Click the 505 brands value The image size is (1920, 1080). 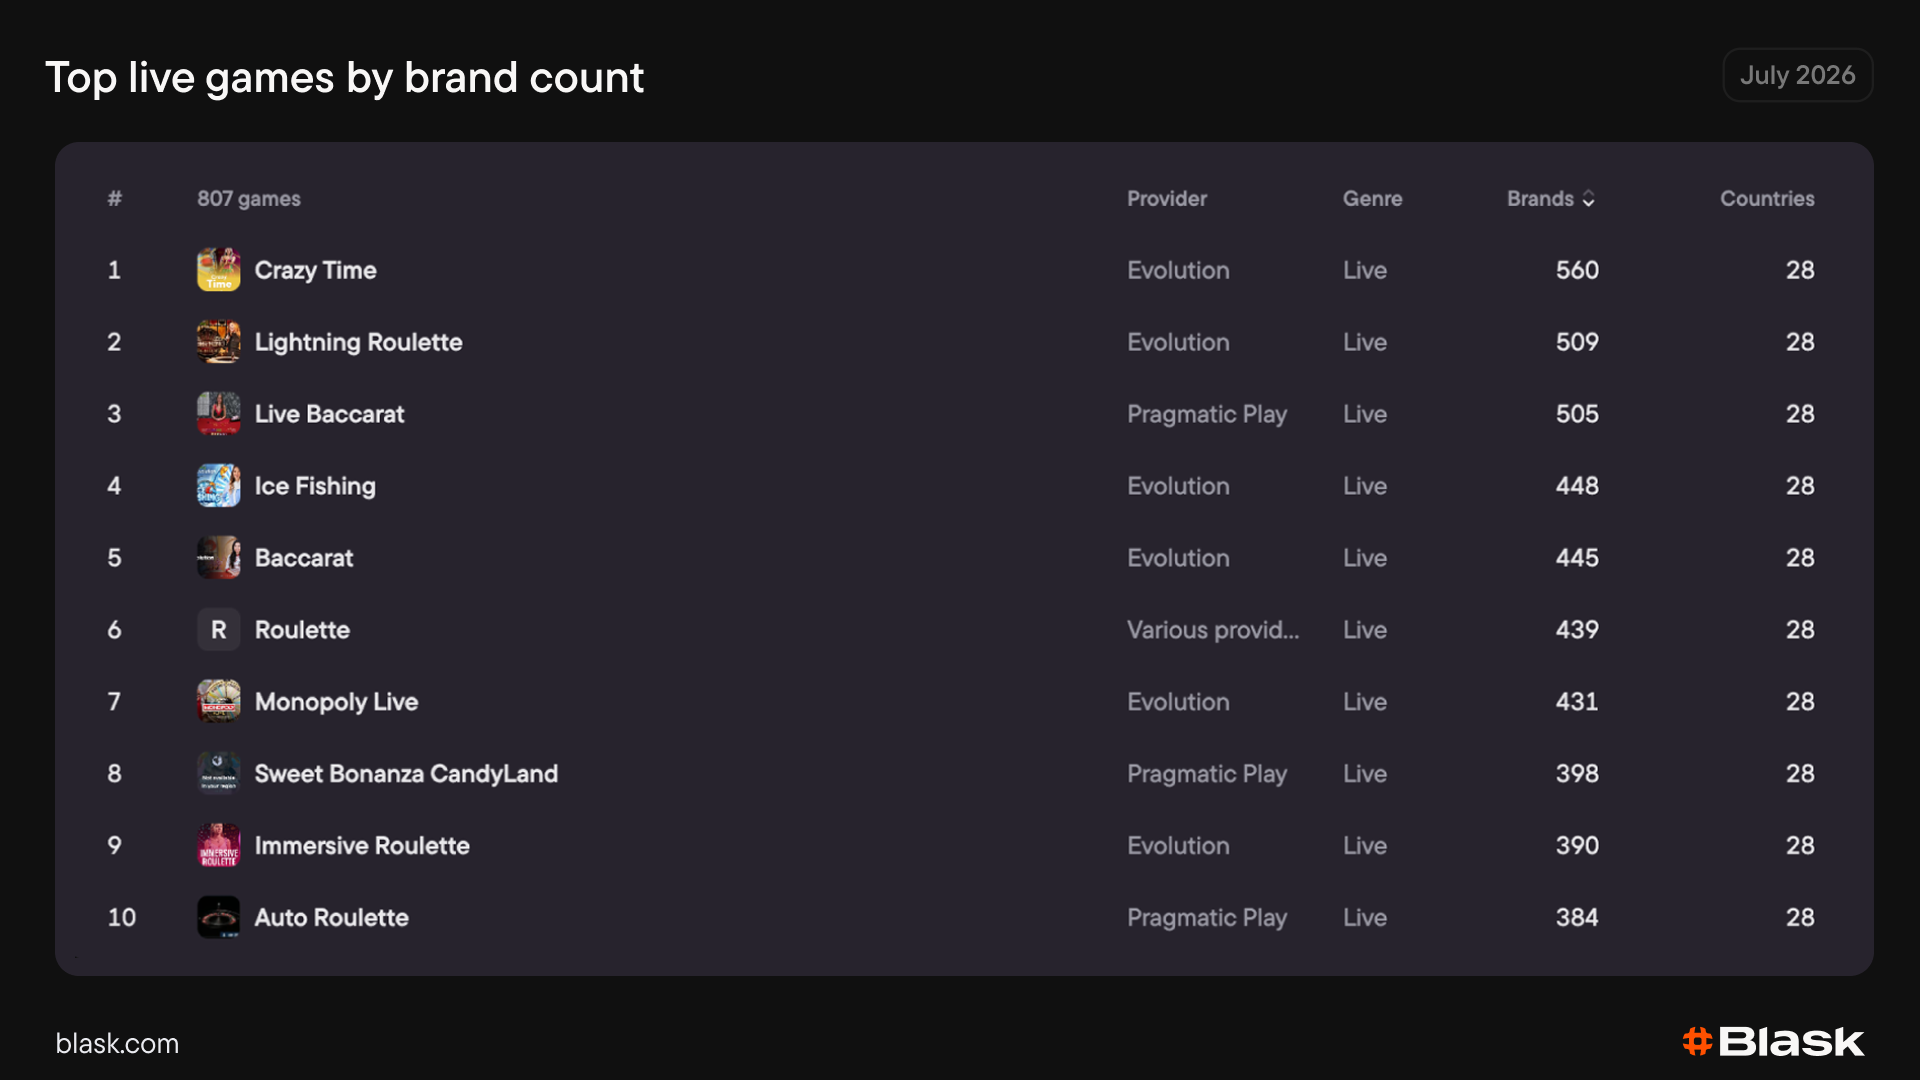coord(1577,414)
